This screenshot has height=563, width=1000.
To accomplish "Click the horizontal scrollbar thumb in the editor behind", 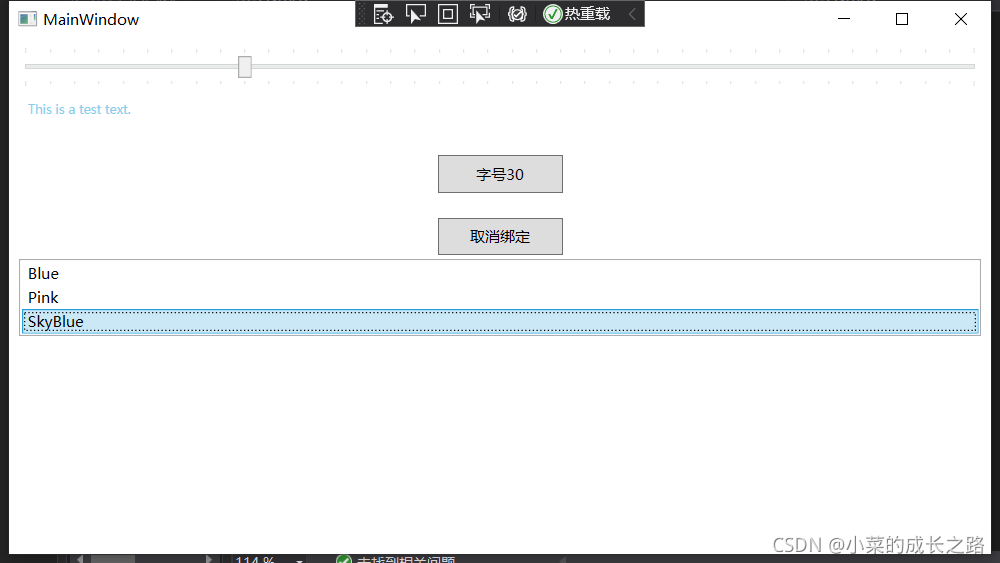I will [113, 559].
